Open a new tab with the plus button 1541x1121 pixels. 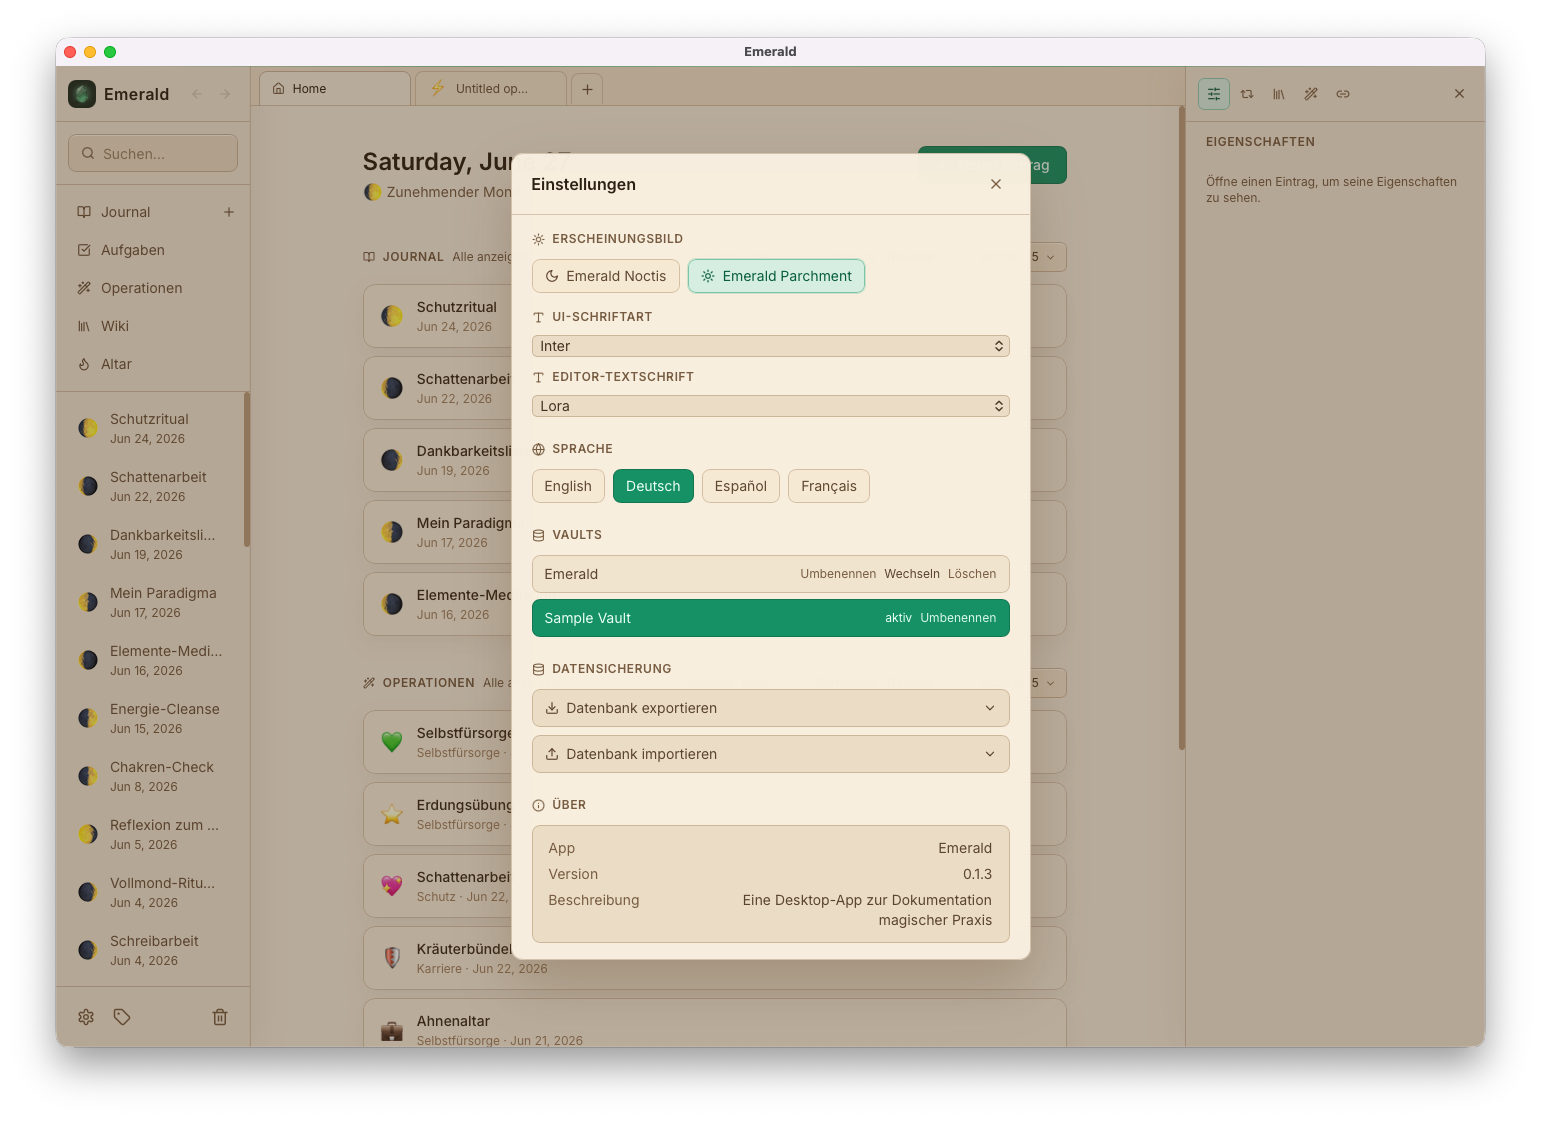coord(587,89)
